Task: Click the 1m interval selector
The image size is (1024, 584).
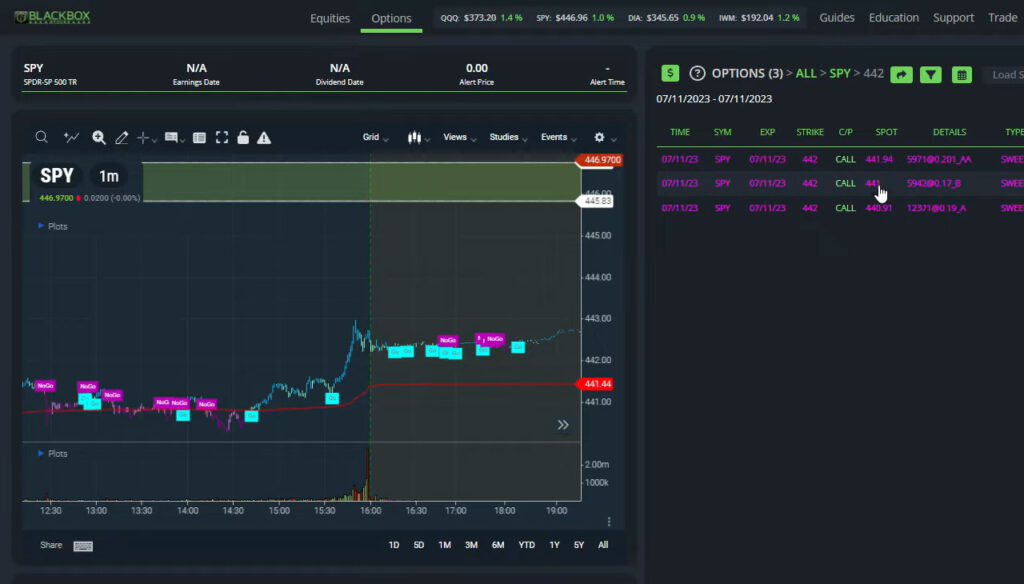Action: tap(108, 176)
